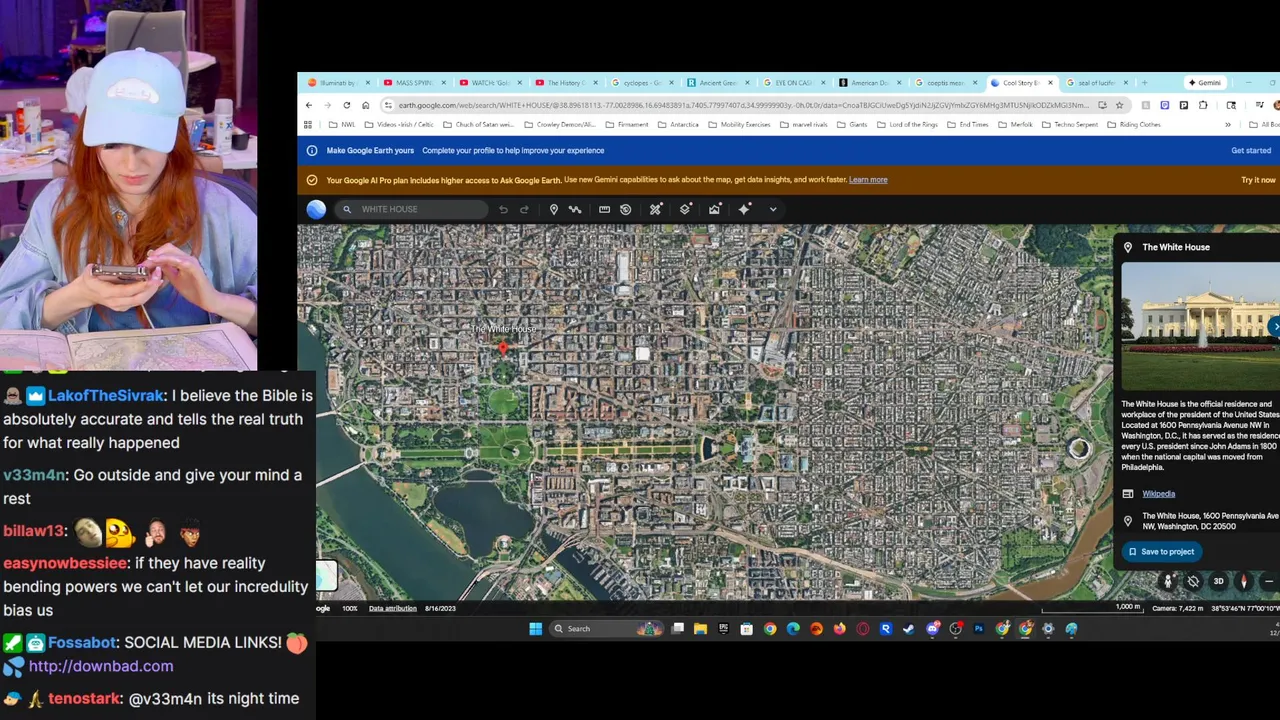Click the zoom out minus button

(1268, 581)
